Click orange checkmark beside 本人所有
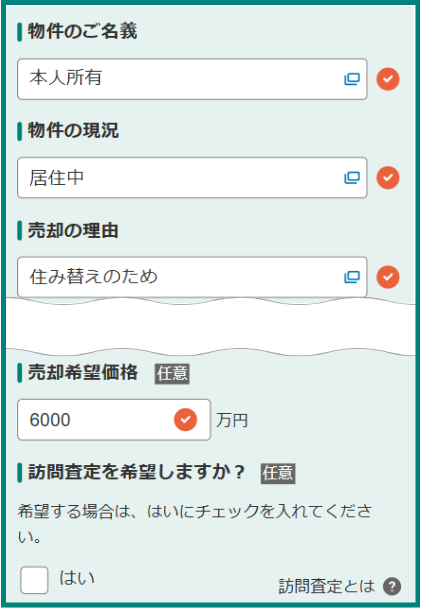Image resolution: width=421 pixels, height=608 pixels. click(x=388, y=79)
